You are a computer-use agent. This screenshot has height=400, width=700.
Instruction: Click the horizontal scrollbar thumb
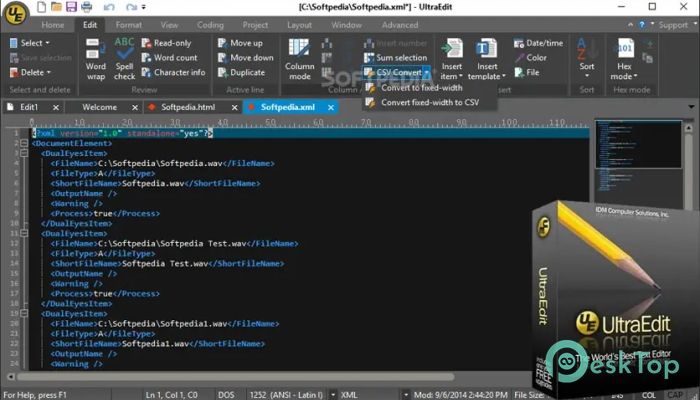pos(235,377)
